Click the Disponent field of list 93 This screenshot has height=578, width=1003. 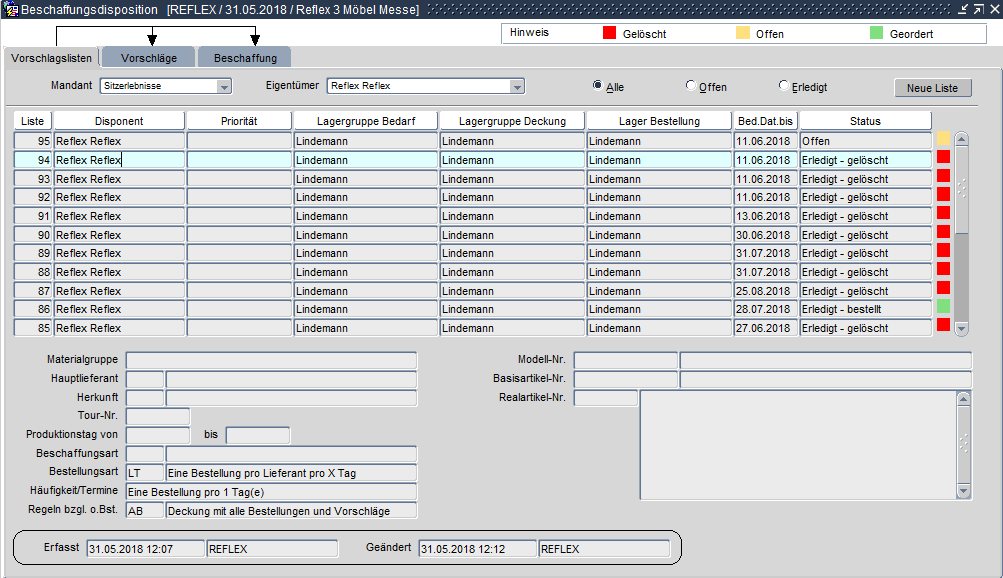click(x=119, y=179)
